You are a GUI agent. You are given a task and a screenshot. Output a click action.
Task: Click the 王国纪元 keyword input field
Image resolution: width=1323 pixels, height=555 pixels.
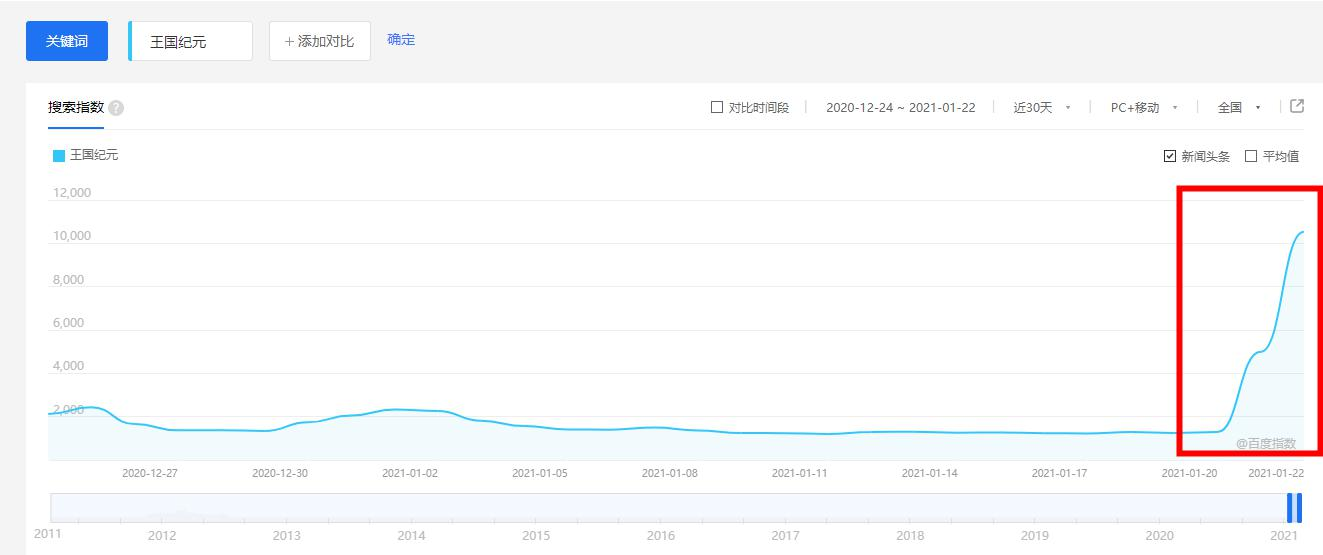pos(191,41)
